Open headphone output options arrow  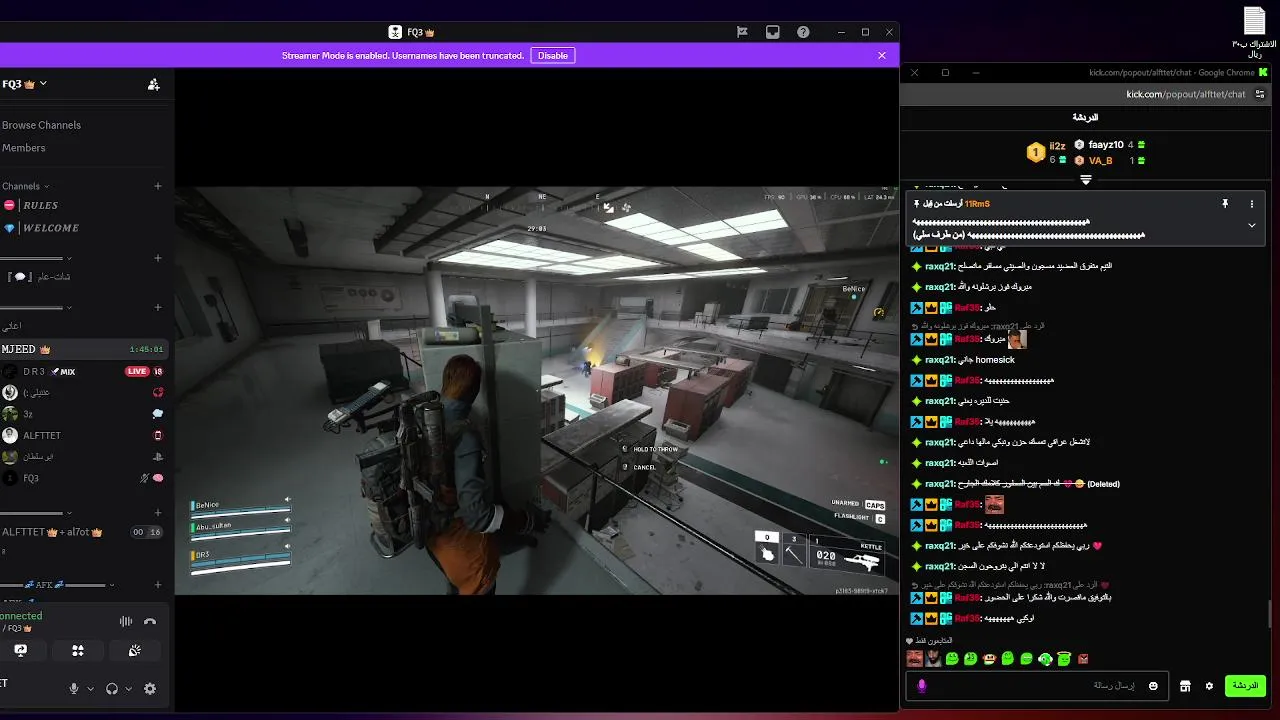(128, 689)
